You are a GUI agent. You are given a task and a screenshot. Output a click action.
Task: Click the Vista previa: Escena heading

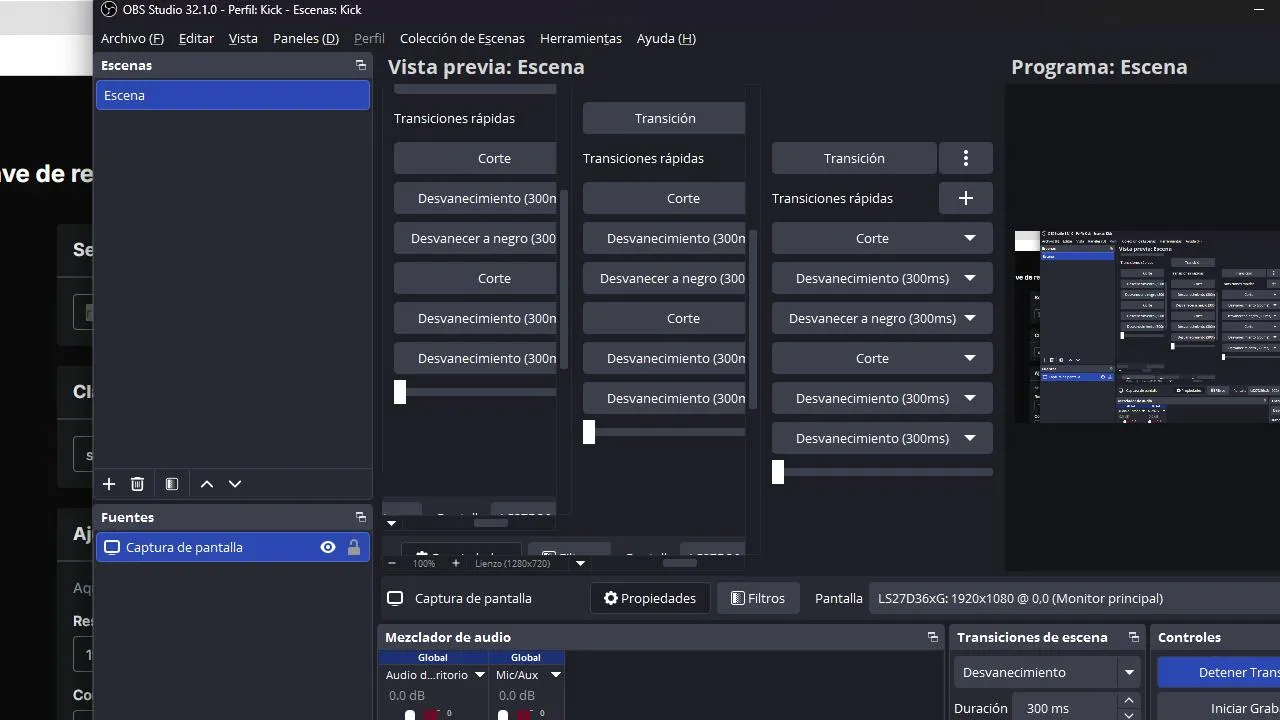tap(486, 67)
